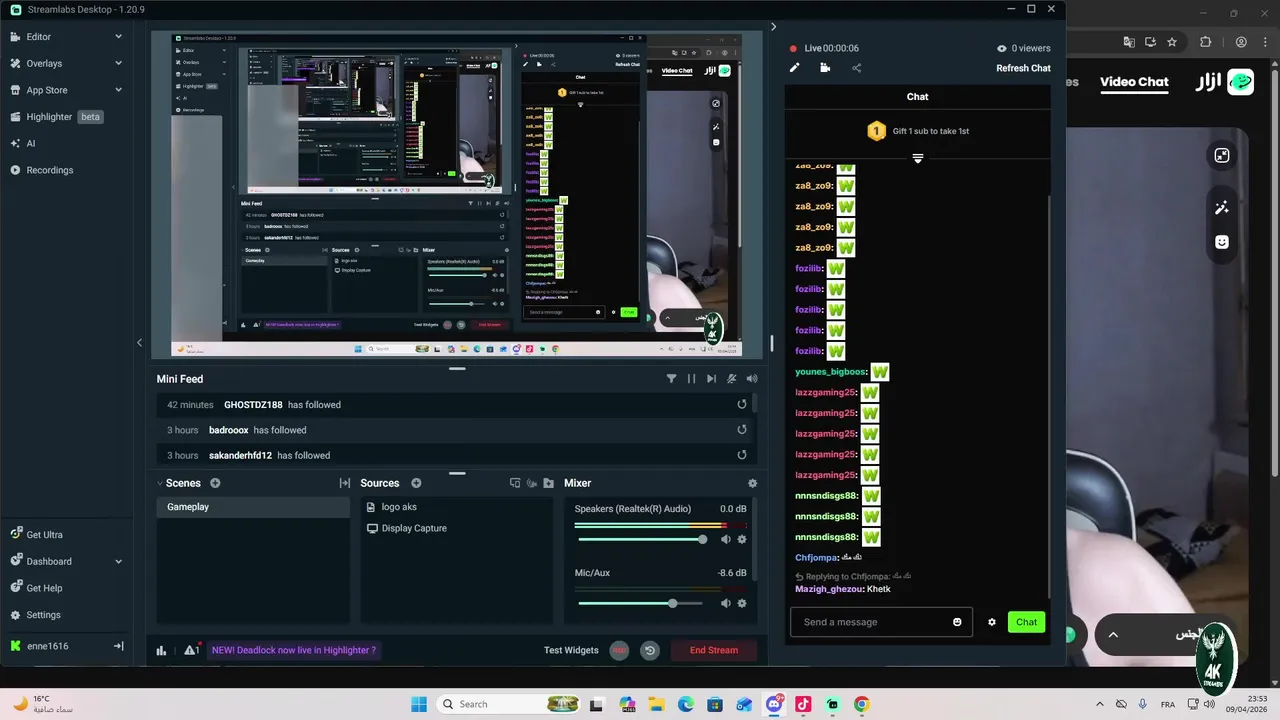Collapse the chat panel with top arrow

pos(773,27)
